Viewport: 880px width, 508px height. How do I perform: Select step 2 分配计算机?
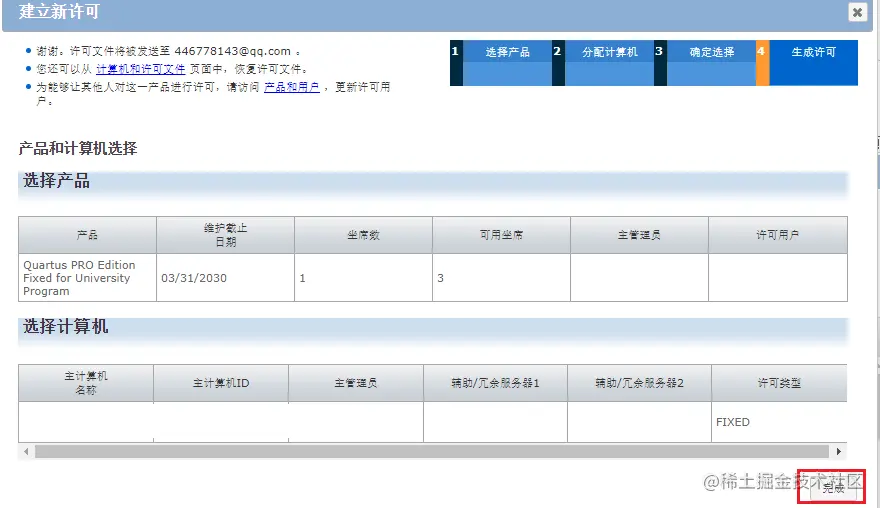point(603,62)
